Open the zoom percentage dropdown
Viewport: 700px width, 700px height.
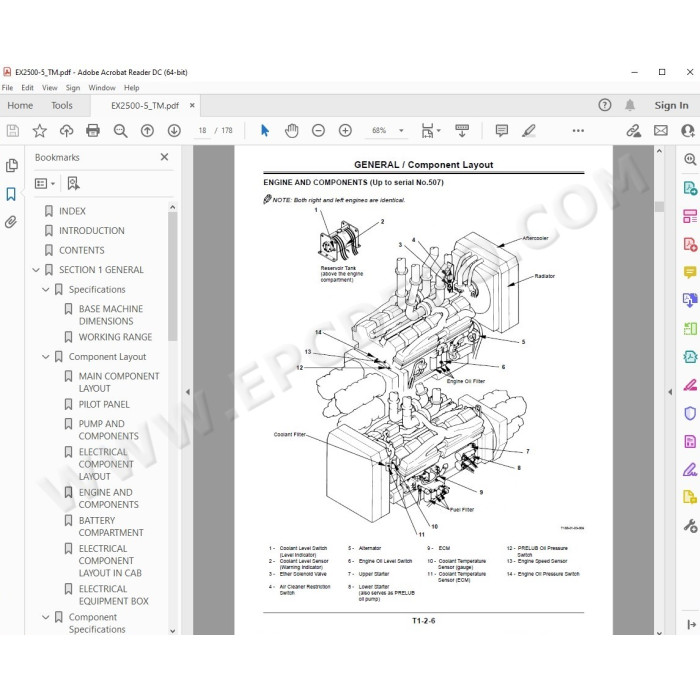click(x=401, y=131)
